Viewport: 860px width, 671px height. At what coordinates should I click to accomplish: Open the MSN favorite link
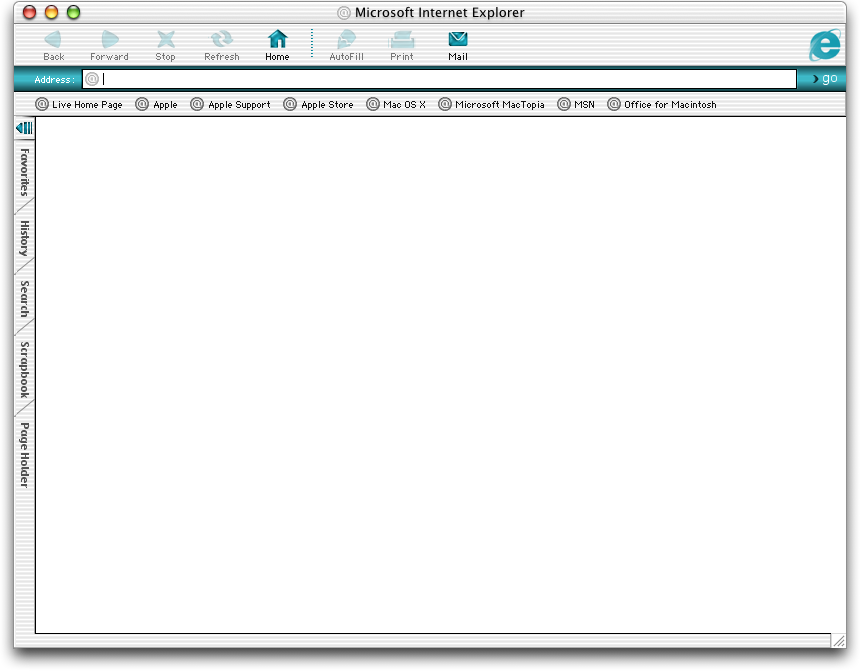[x=576, y=104]
